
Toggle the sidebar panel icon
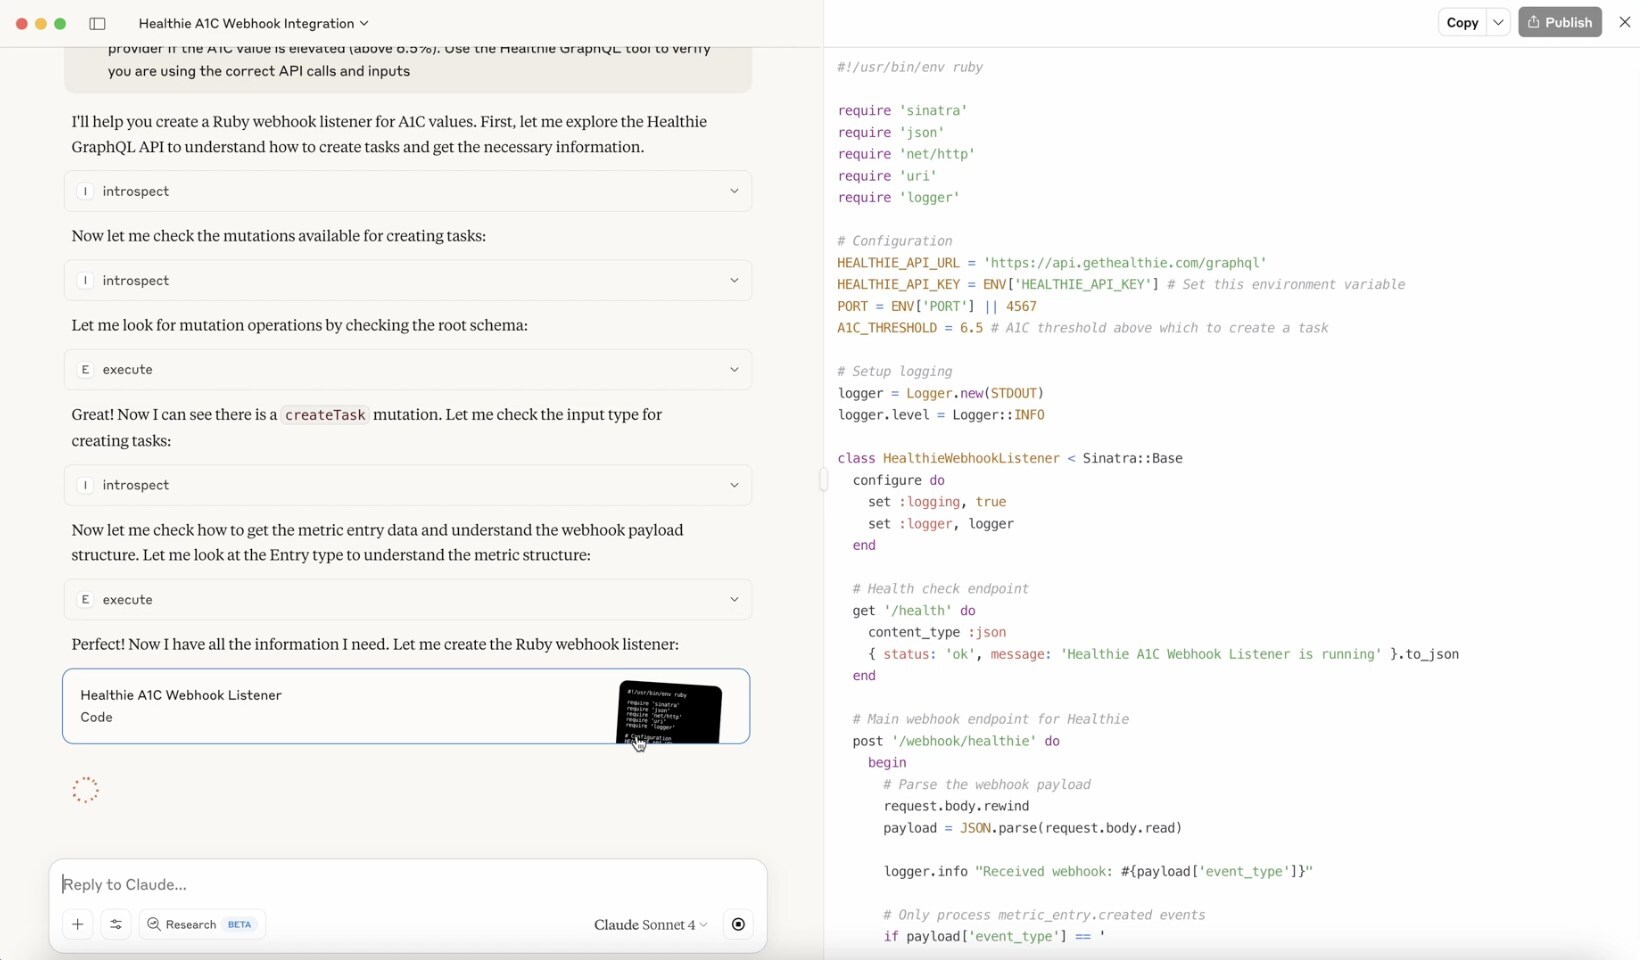(97, 23)
